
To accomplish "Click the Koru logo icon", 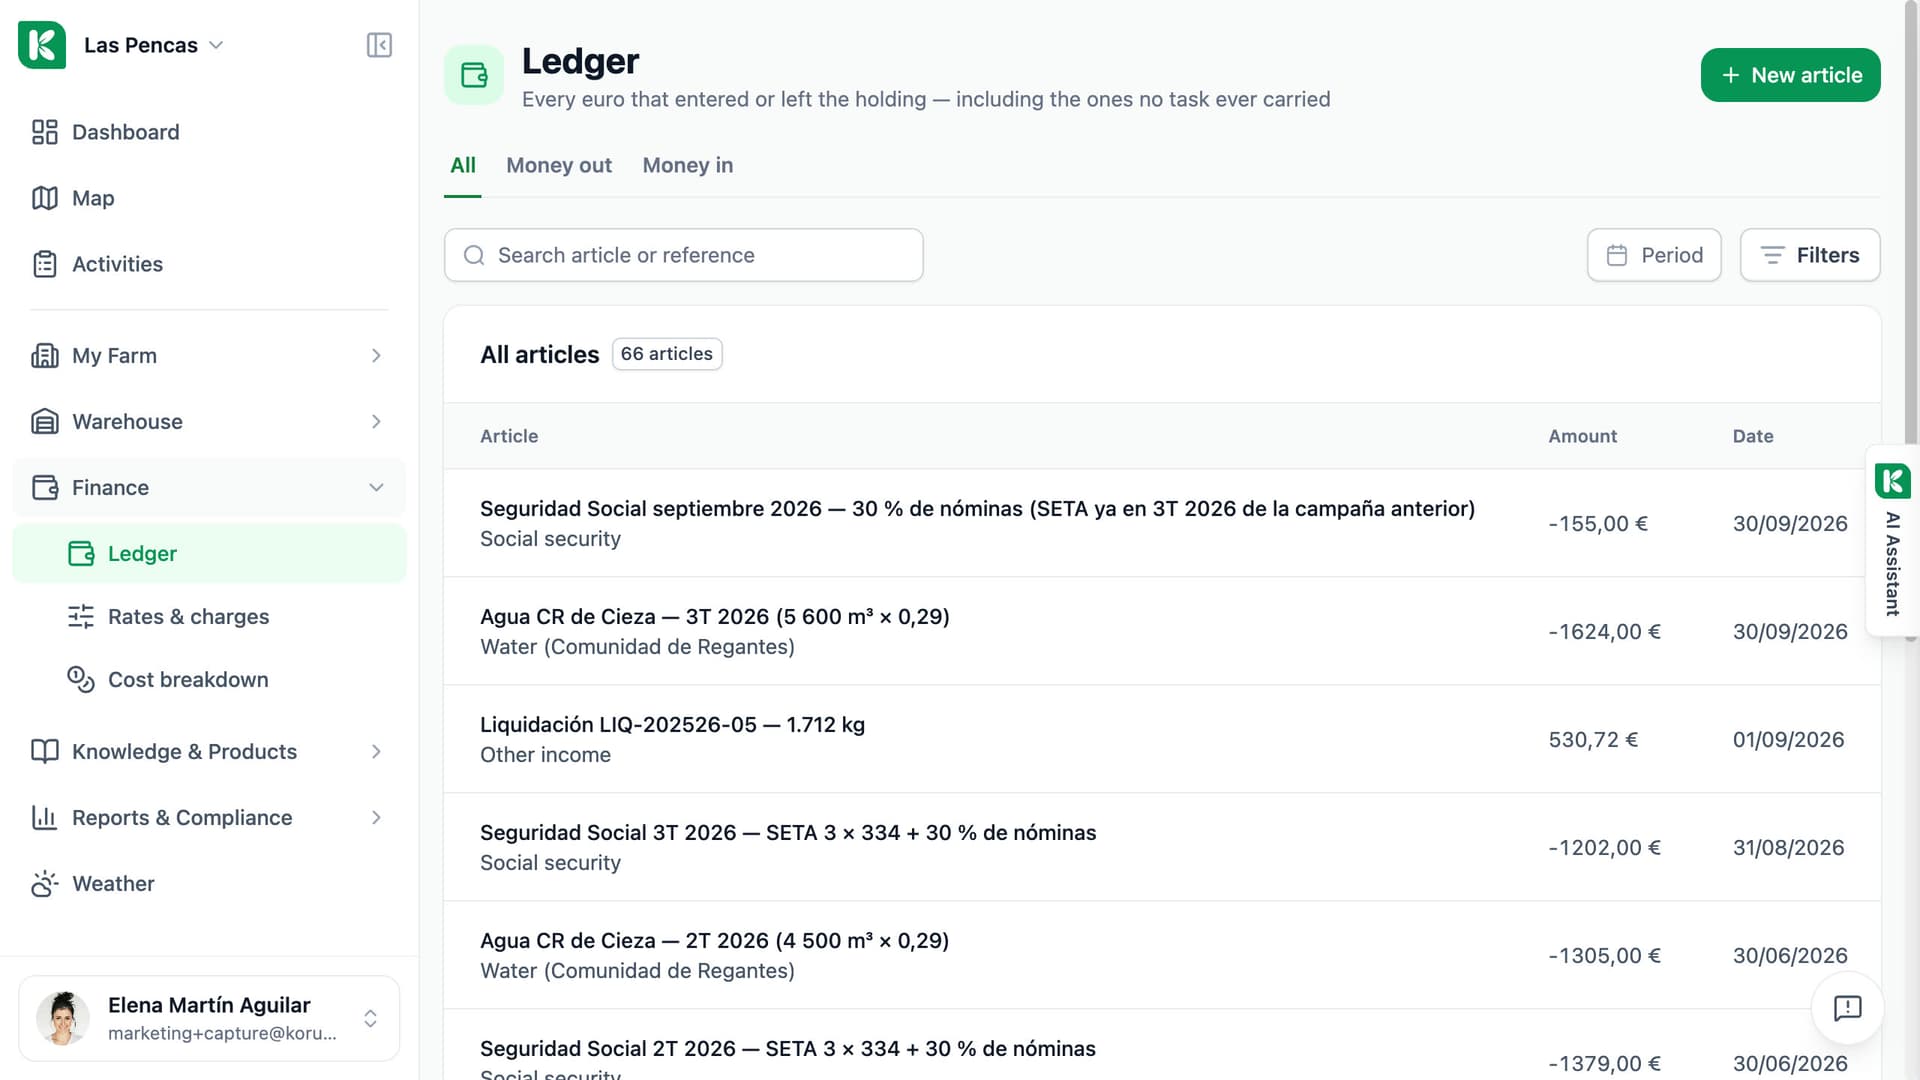I will pyautogui.click(x=42, y=45).
